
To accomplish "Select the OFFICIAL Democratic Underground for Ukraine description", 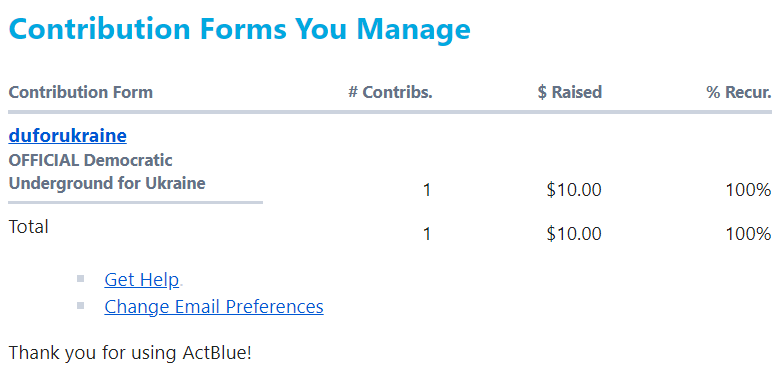I will coord(107,172).
